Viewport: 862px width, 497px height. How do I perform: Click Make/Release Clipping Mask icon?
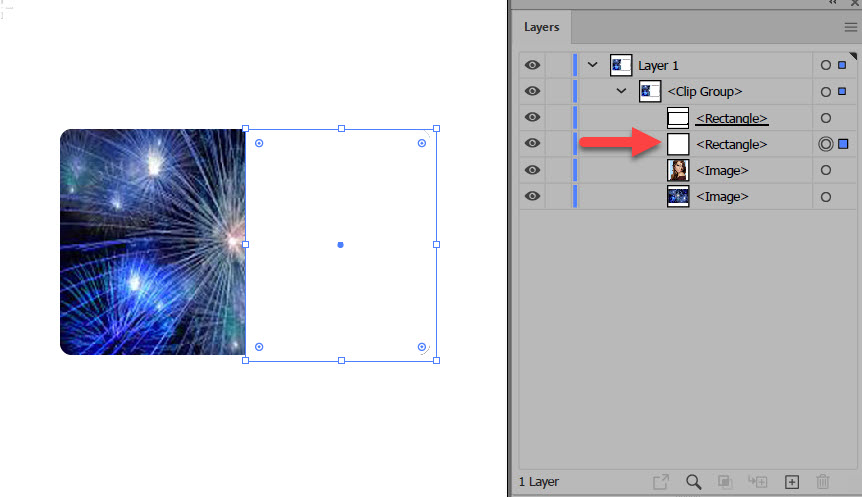click(x=725, y=482)
